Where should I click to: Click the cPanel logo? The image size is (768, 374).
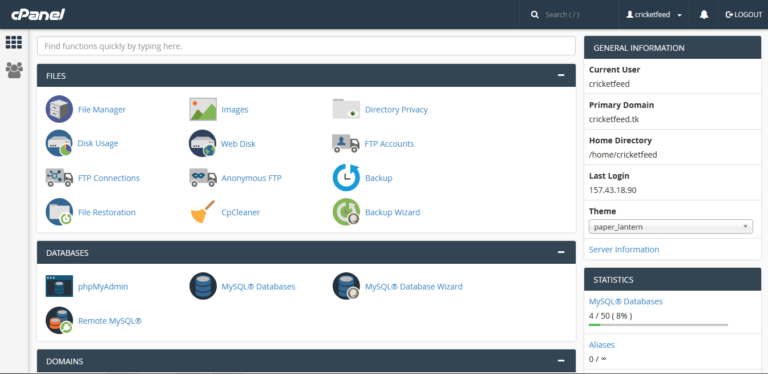[38, 14]
